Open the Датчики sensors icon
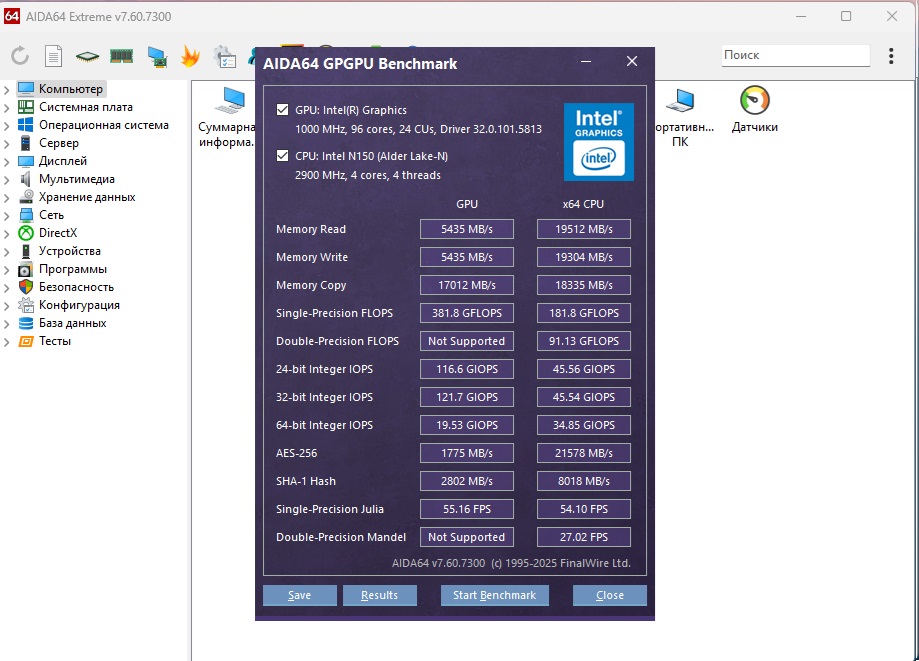The height and width of the screenshot is (661, 919). coord(754,110)
